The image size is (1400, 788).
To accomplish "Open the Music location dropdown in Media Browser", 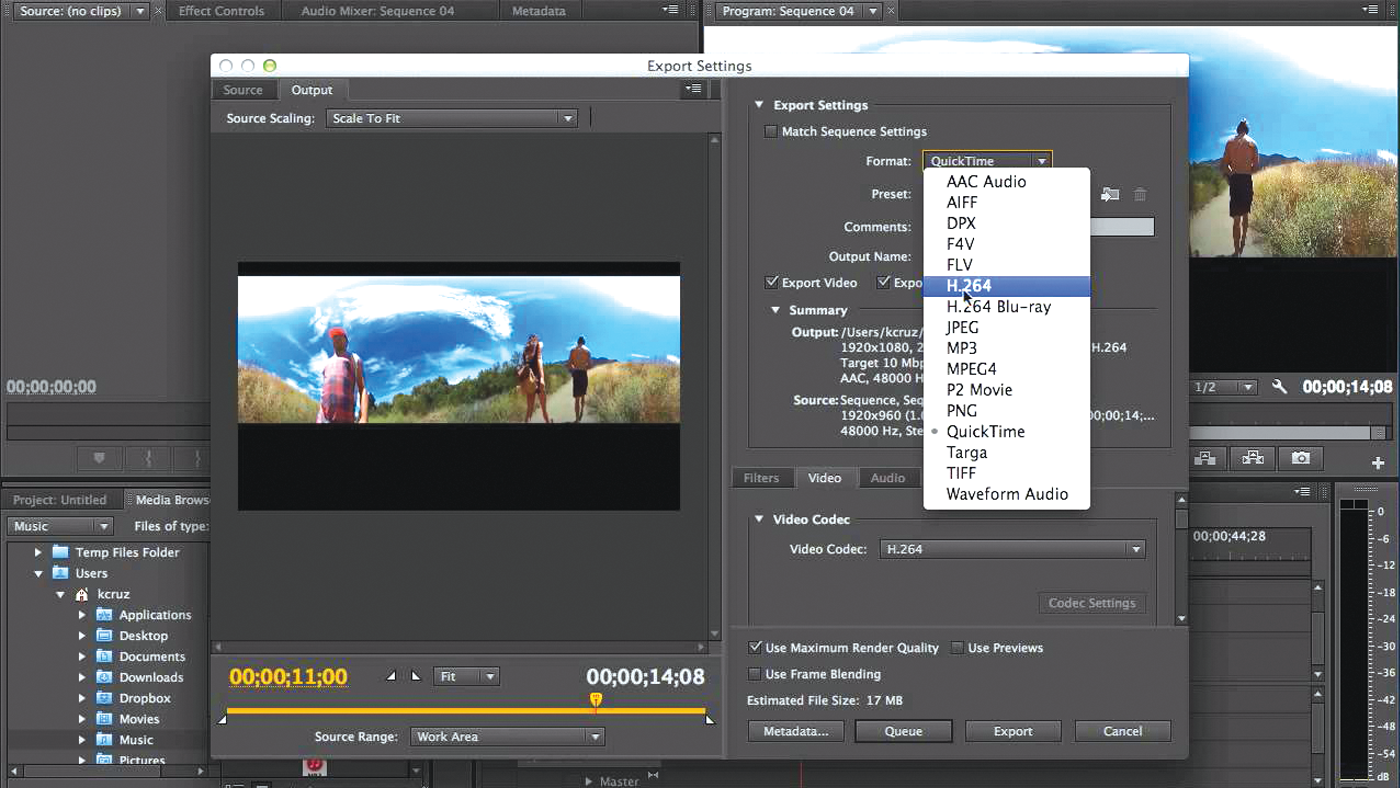I will point(60,526).
